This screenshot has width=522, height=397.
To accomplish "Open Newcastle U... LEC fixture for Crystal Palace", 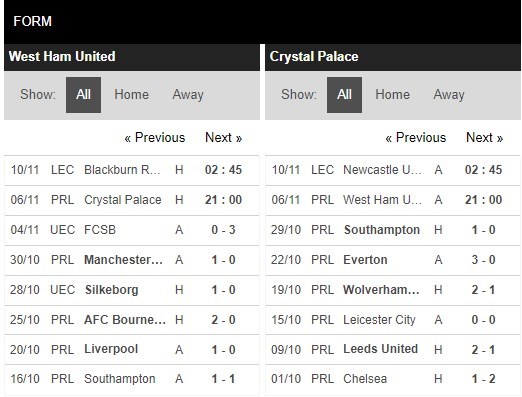I will tap(393, 170).
